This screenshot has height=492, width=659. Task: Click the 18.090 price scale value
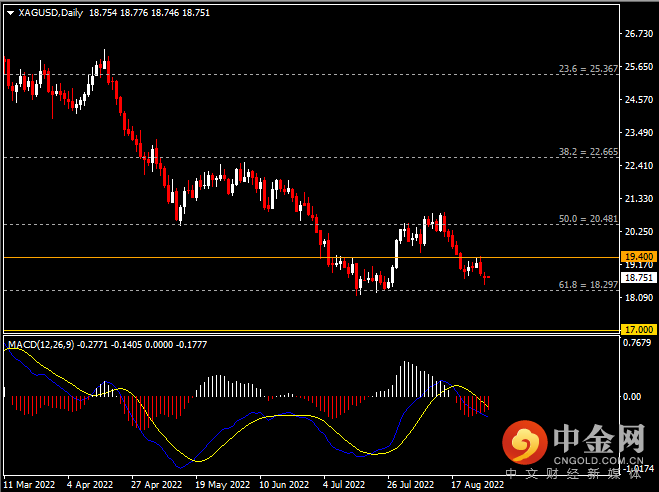pos(639,297)
